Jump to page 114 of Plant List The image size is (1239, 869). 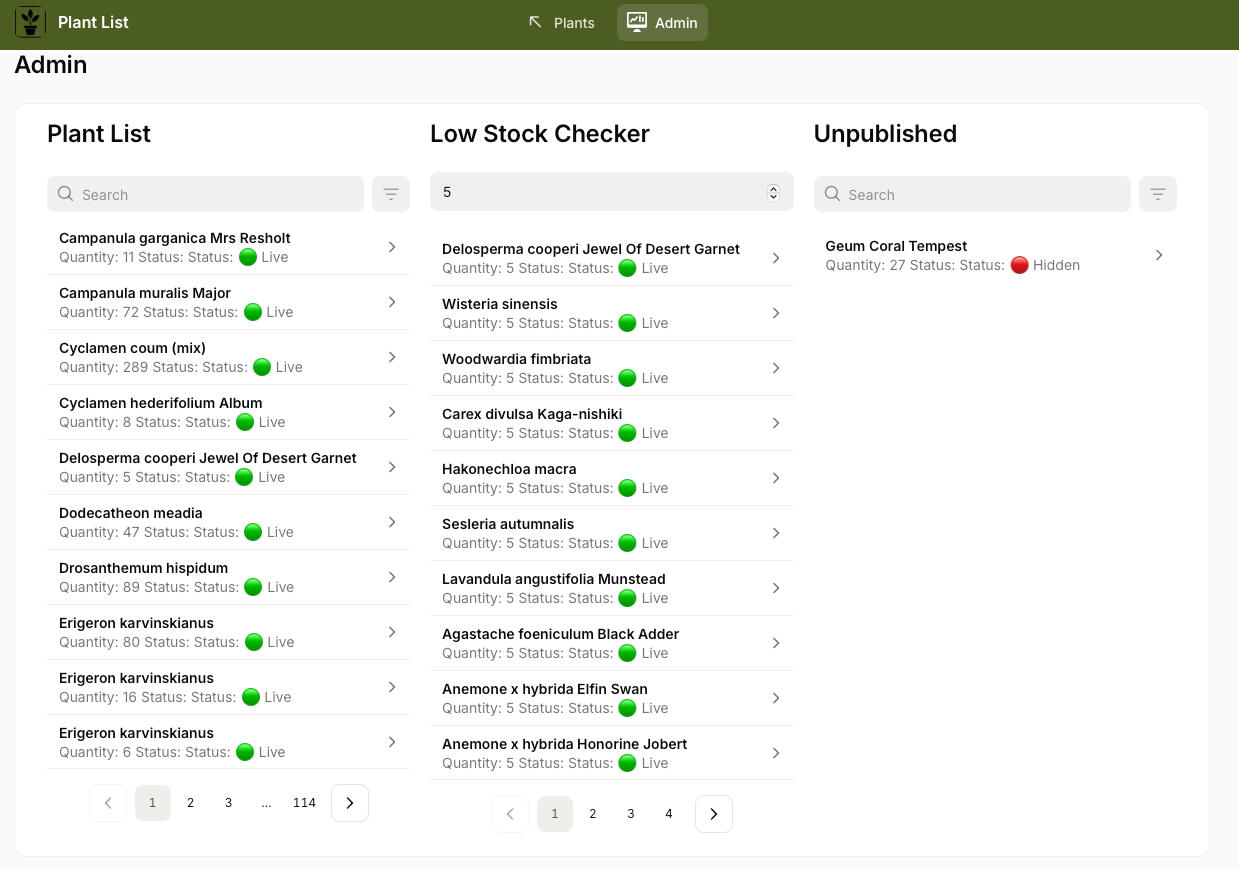coord(304,803)
